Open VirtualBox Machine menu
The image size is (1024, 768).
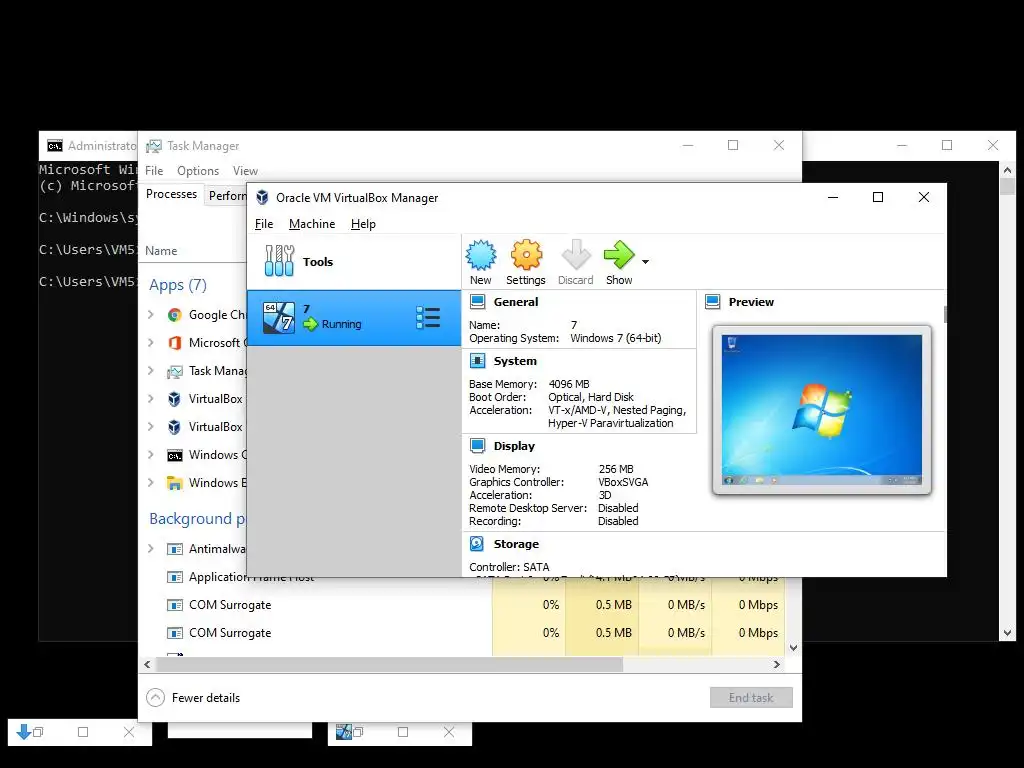pyautogui.click(x=312, y=224)
